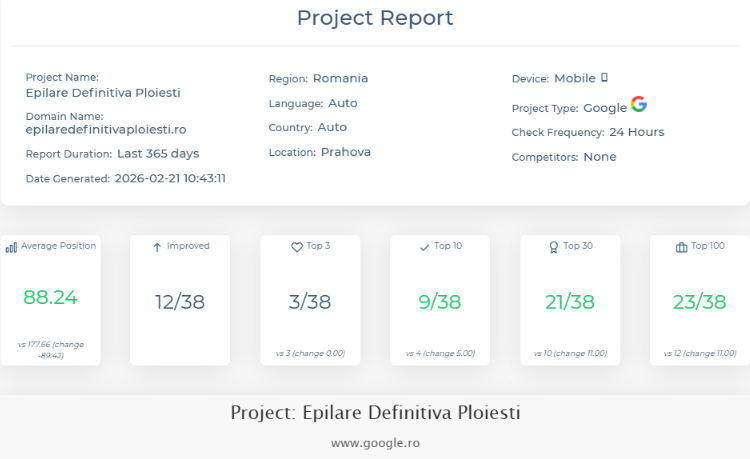Click the Top 10 value 9/38
Screen dimensions: 750x459
440,302
